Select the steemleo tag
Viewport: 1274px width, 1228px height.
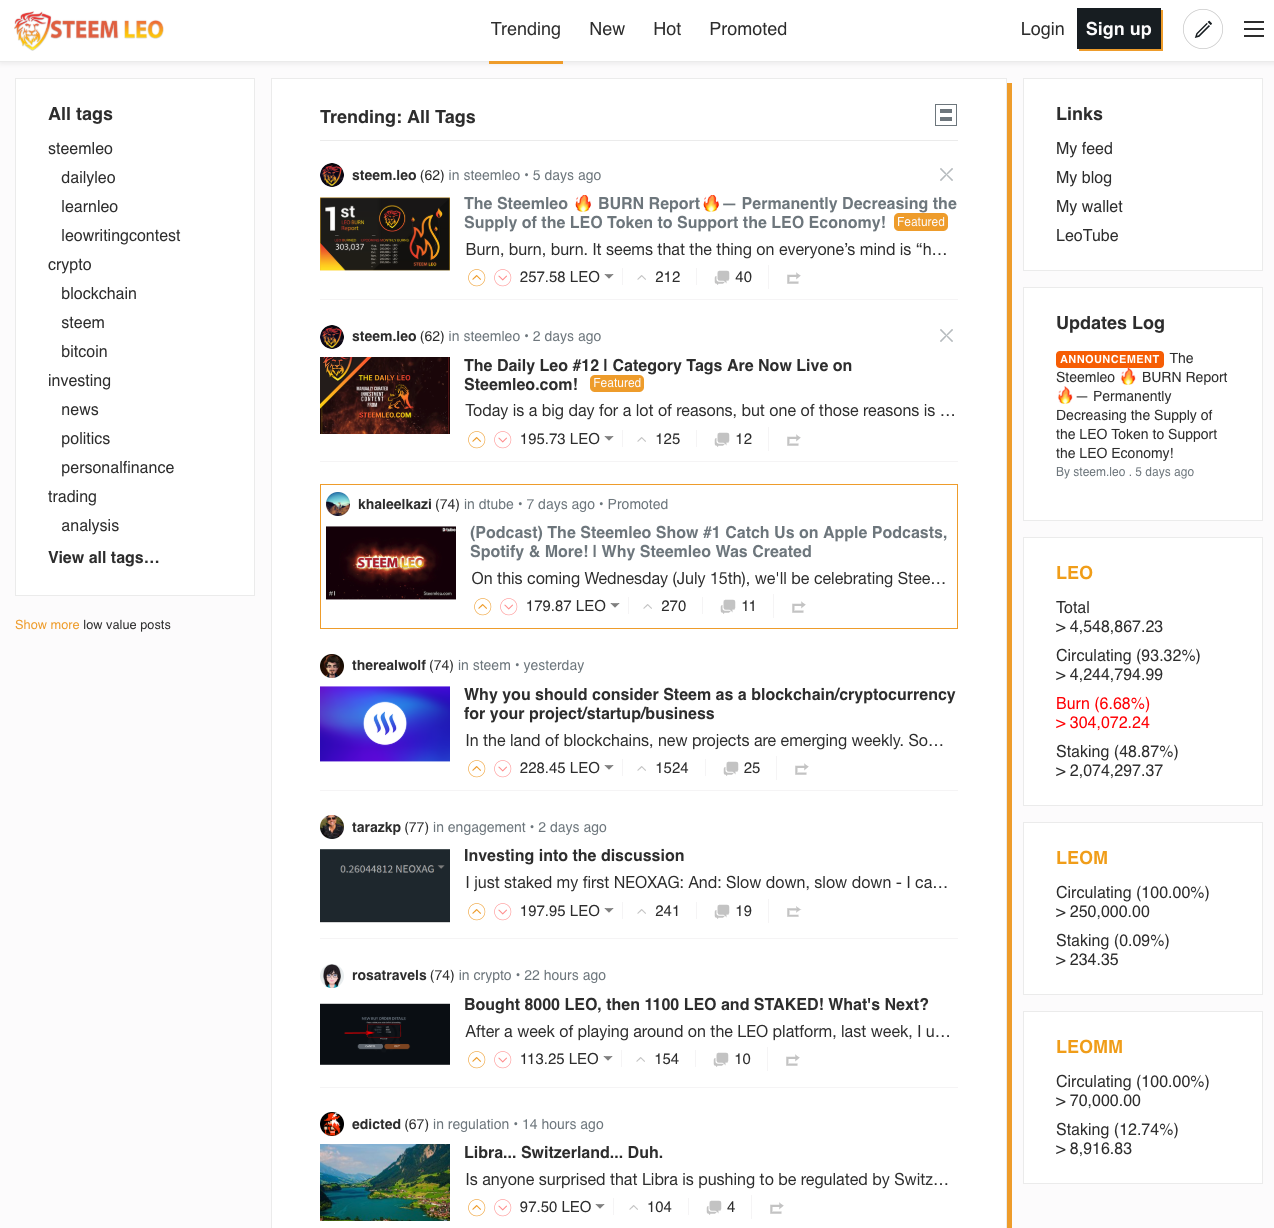(80, 149)
